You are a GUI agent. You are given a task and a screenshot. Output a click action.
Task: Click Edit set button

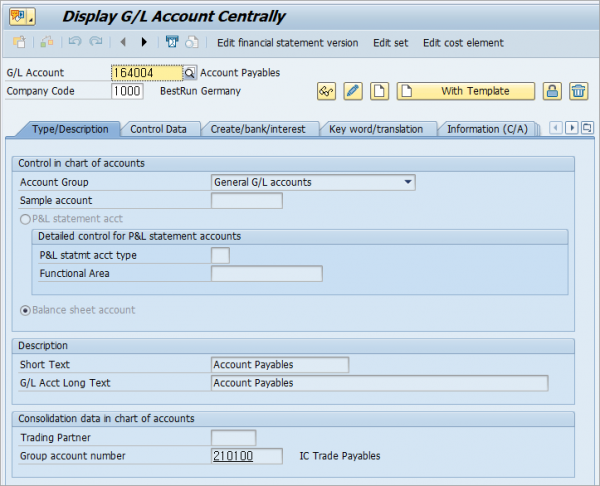tap(391, 43)
